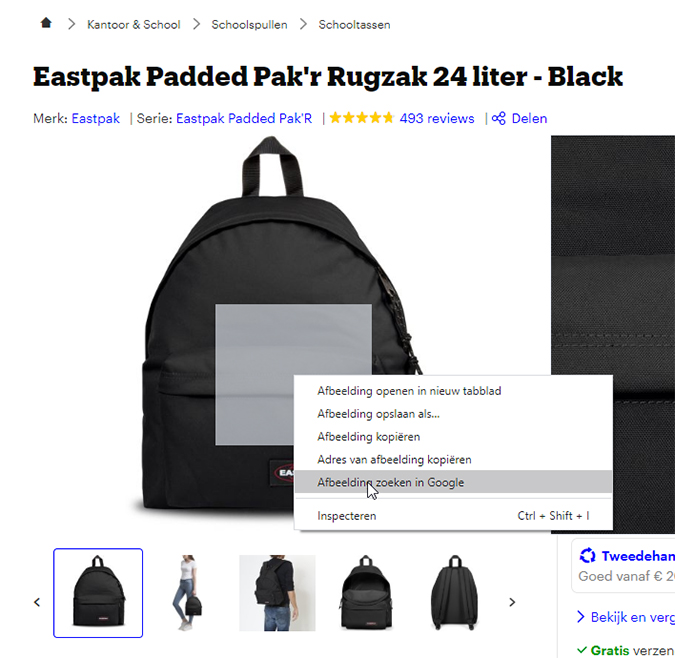Click the chevron beside Bekijk en vergelijk
The image size is (675, 658).
pos(581,617)
